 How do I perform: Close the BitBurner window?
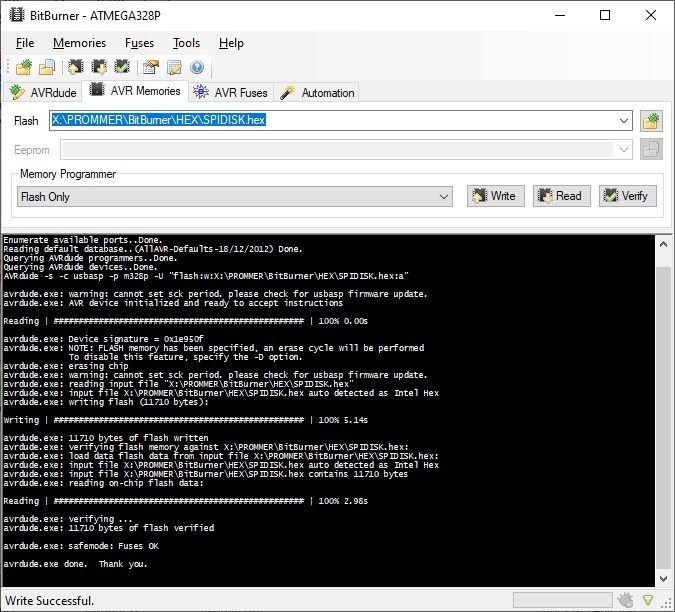point(650,15)
